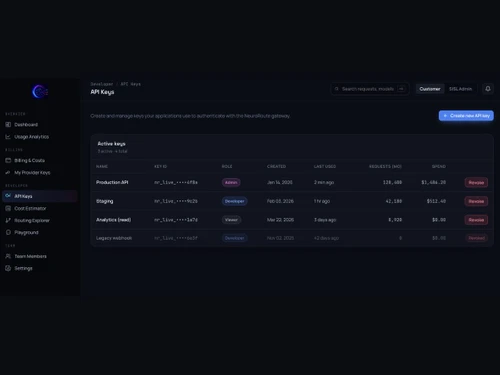Switch to the Admin view toggle
The width and height of the screenshot is (500, 375).
pos(460,89)
